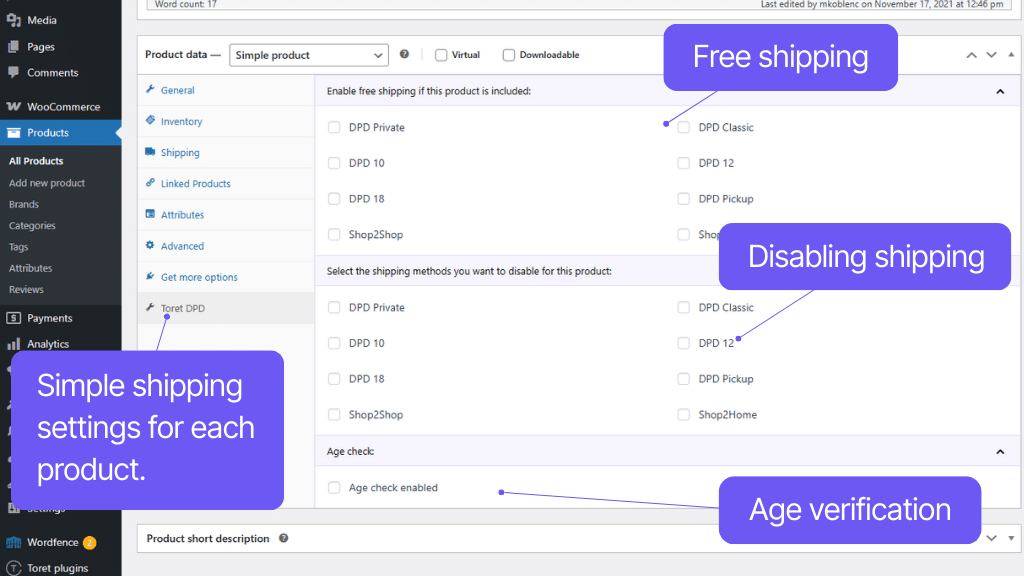Click the WooCommerce logo icon
Viewport: 1024px width, 576px height.
[x=14, y=106]
